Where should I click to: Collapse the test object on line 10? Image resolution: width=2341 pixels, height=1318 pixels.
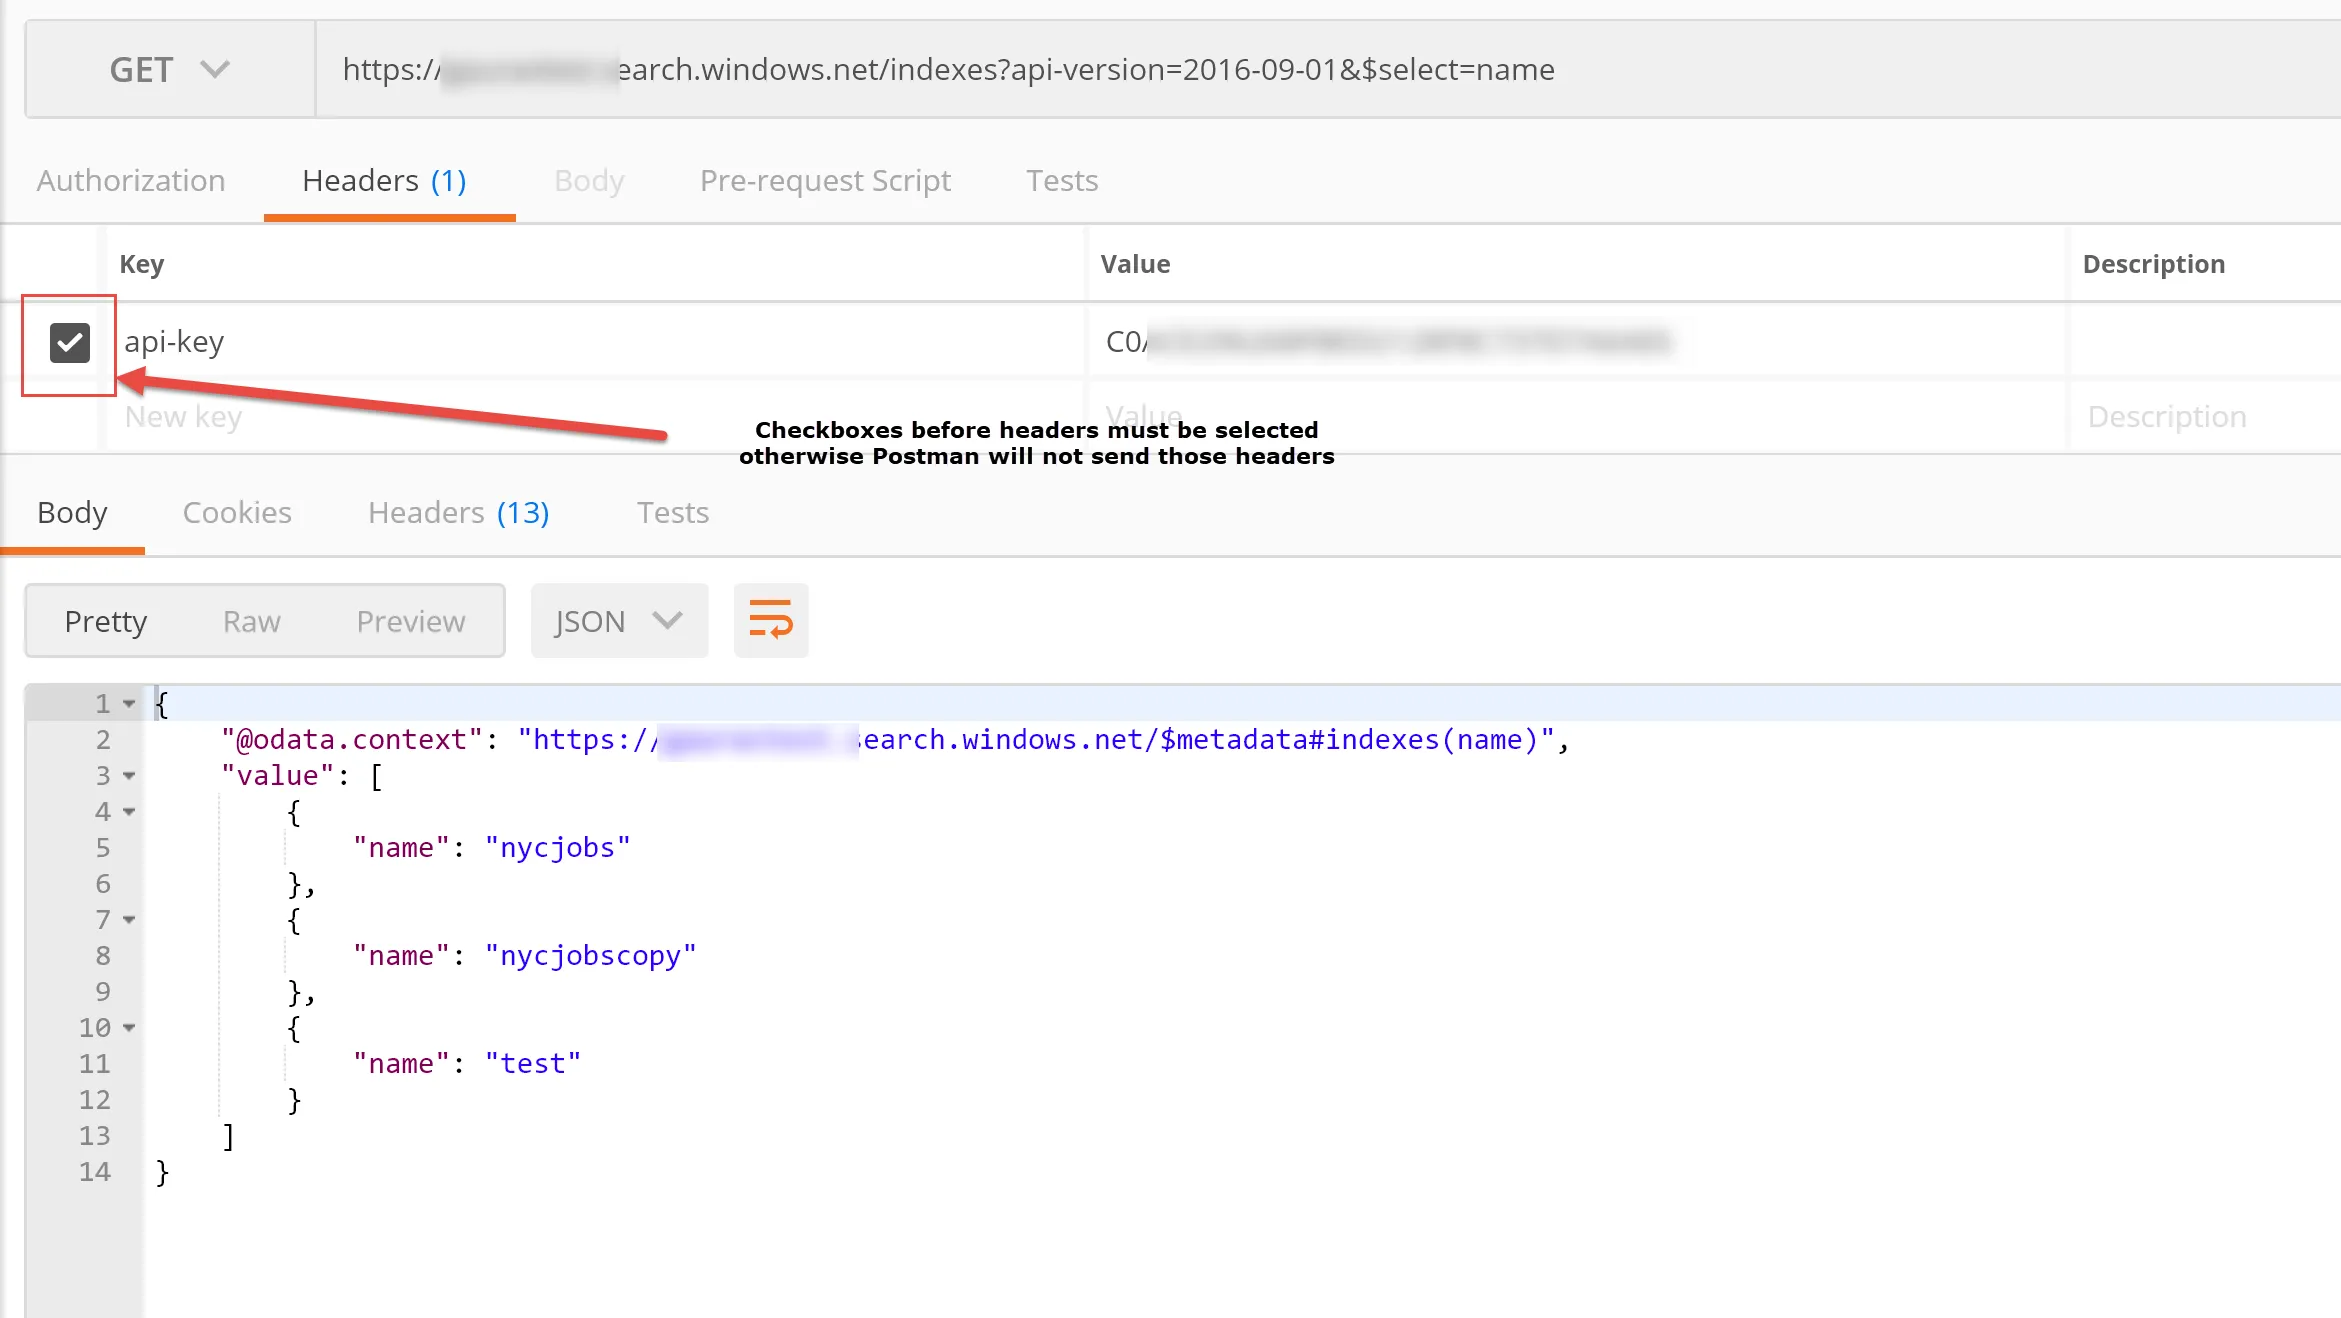(129, 1028)
